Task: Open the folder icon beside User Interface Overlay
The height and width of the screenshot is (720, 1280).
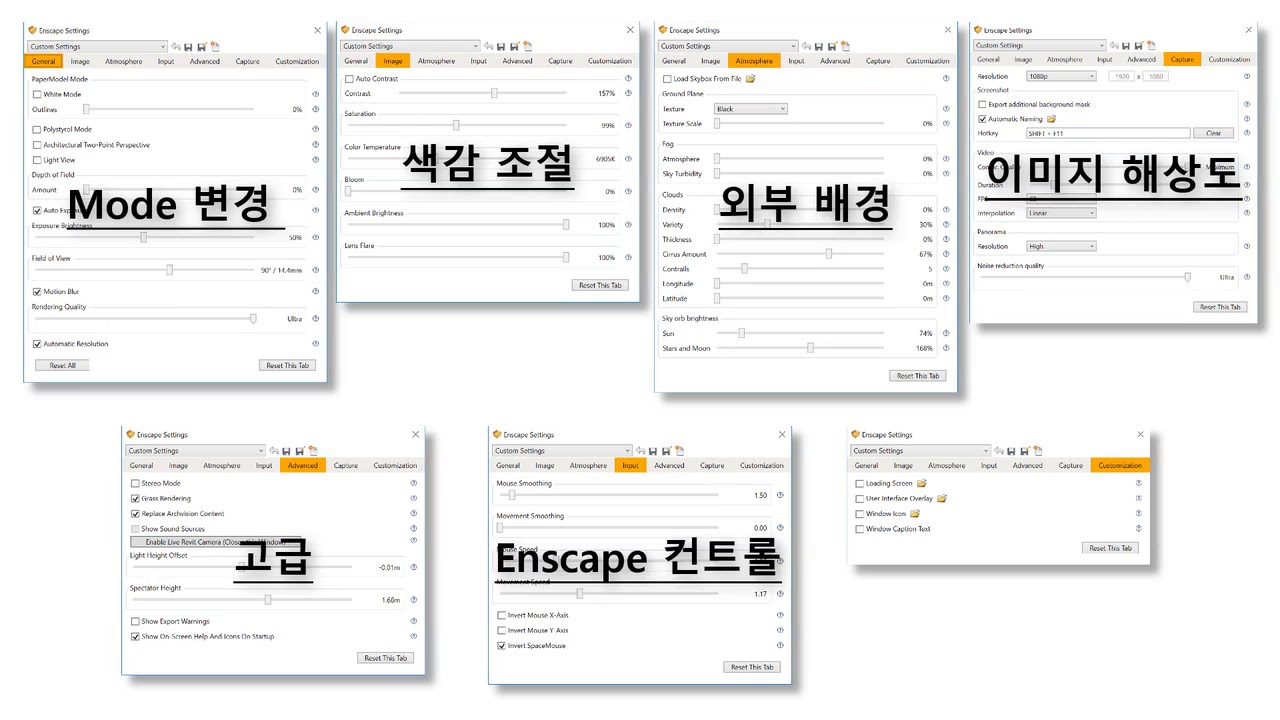Action: 942,498
